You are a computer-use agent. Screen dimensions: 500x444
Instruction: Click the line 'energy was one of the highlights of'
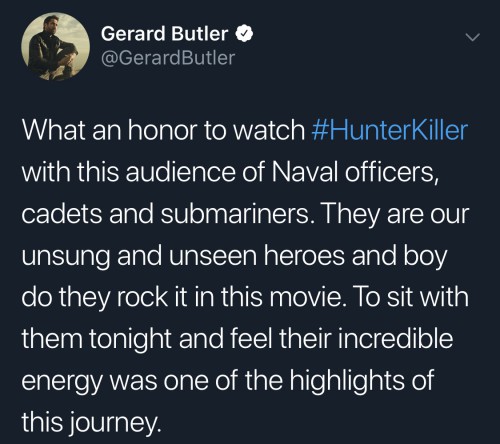(228, 381)
